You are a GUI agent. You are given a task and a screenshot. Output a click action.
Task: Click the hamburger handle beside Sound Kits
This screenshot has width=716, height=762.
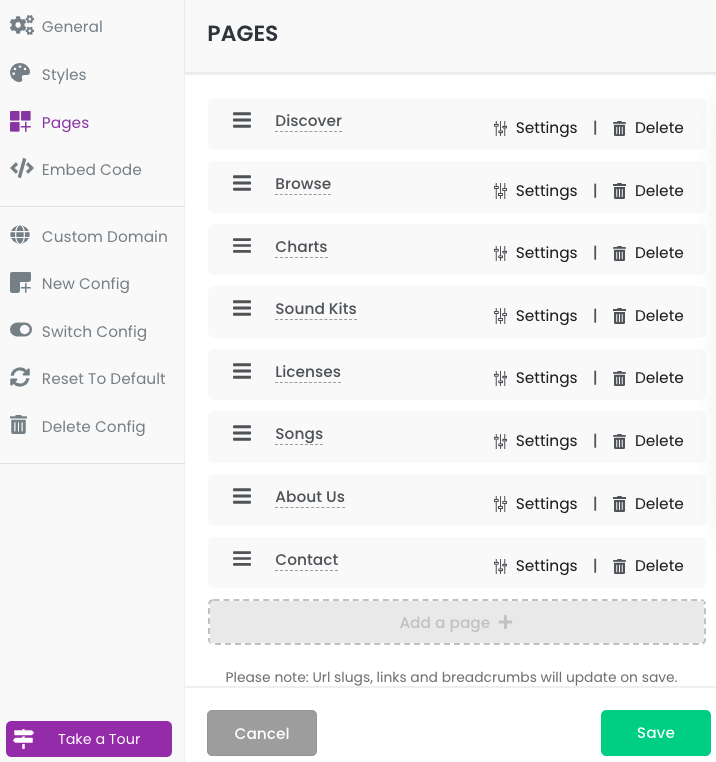point(242,308)
